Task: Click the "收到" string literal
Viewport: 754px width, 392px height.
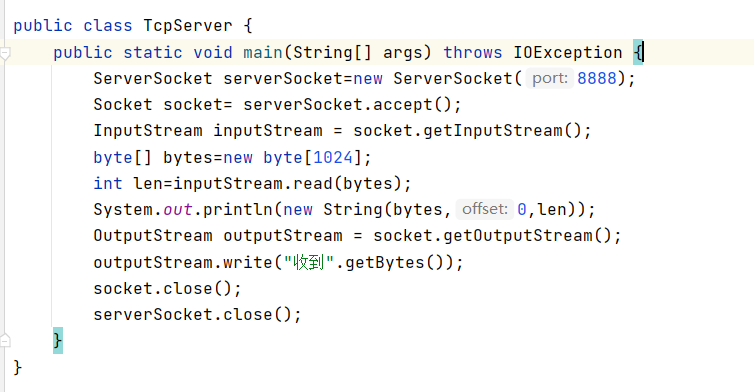Action: (x=309, y=262)
